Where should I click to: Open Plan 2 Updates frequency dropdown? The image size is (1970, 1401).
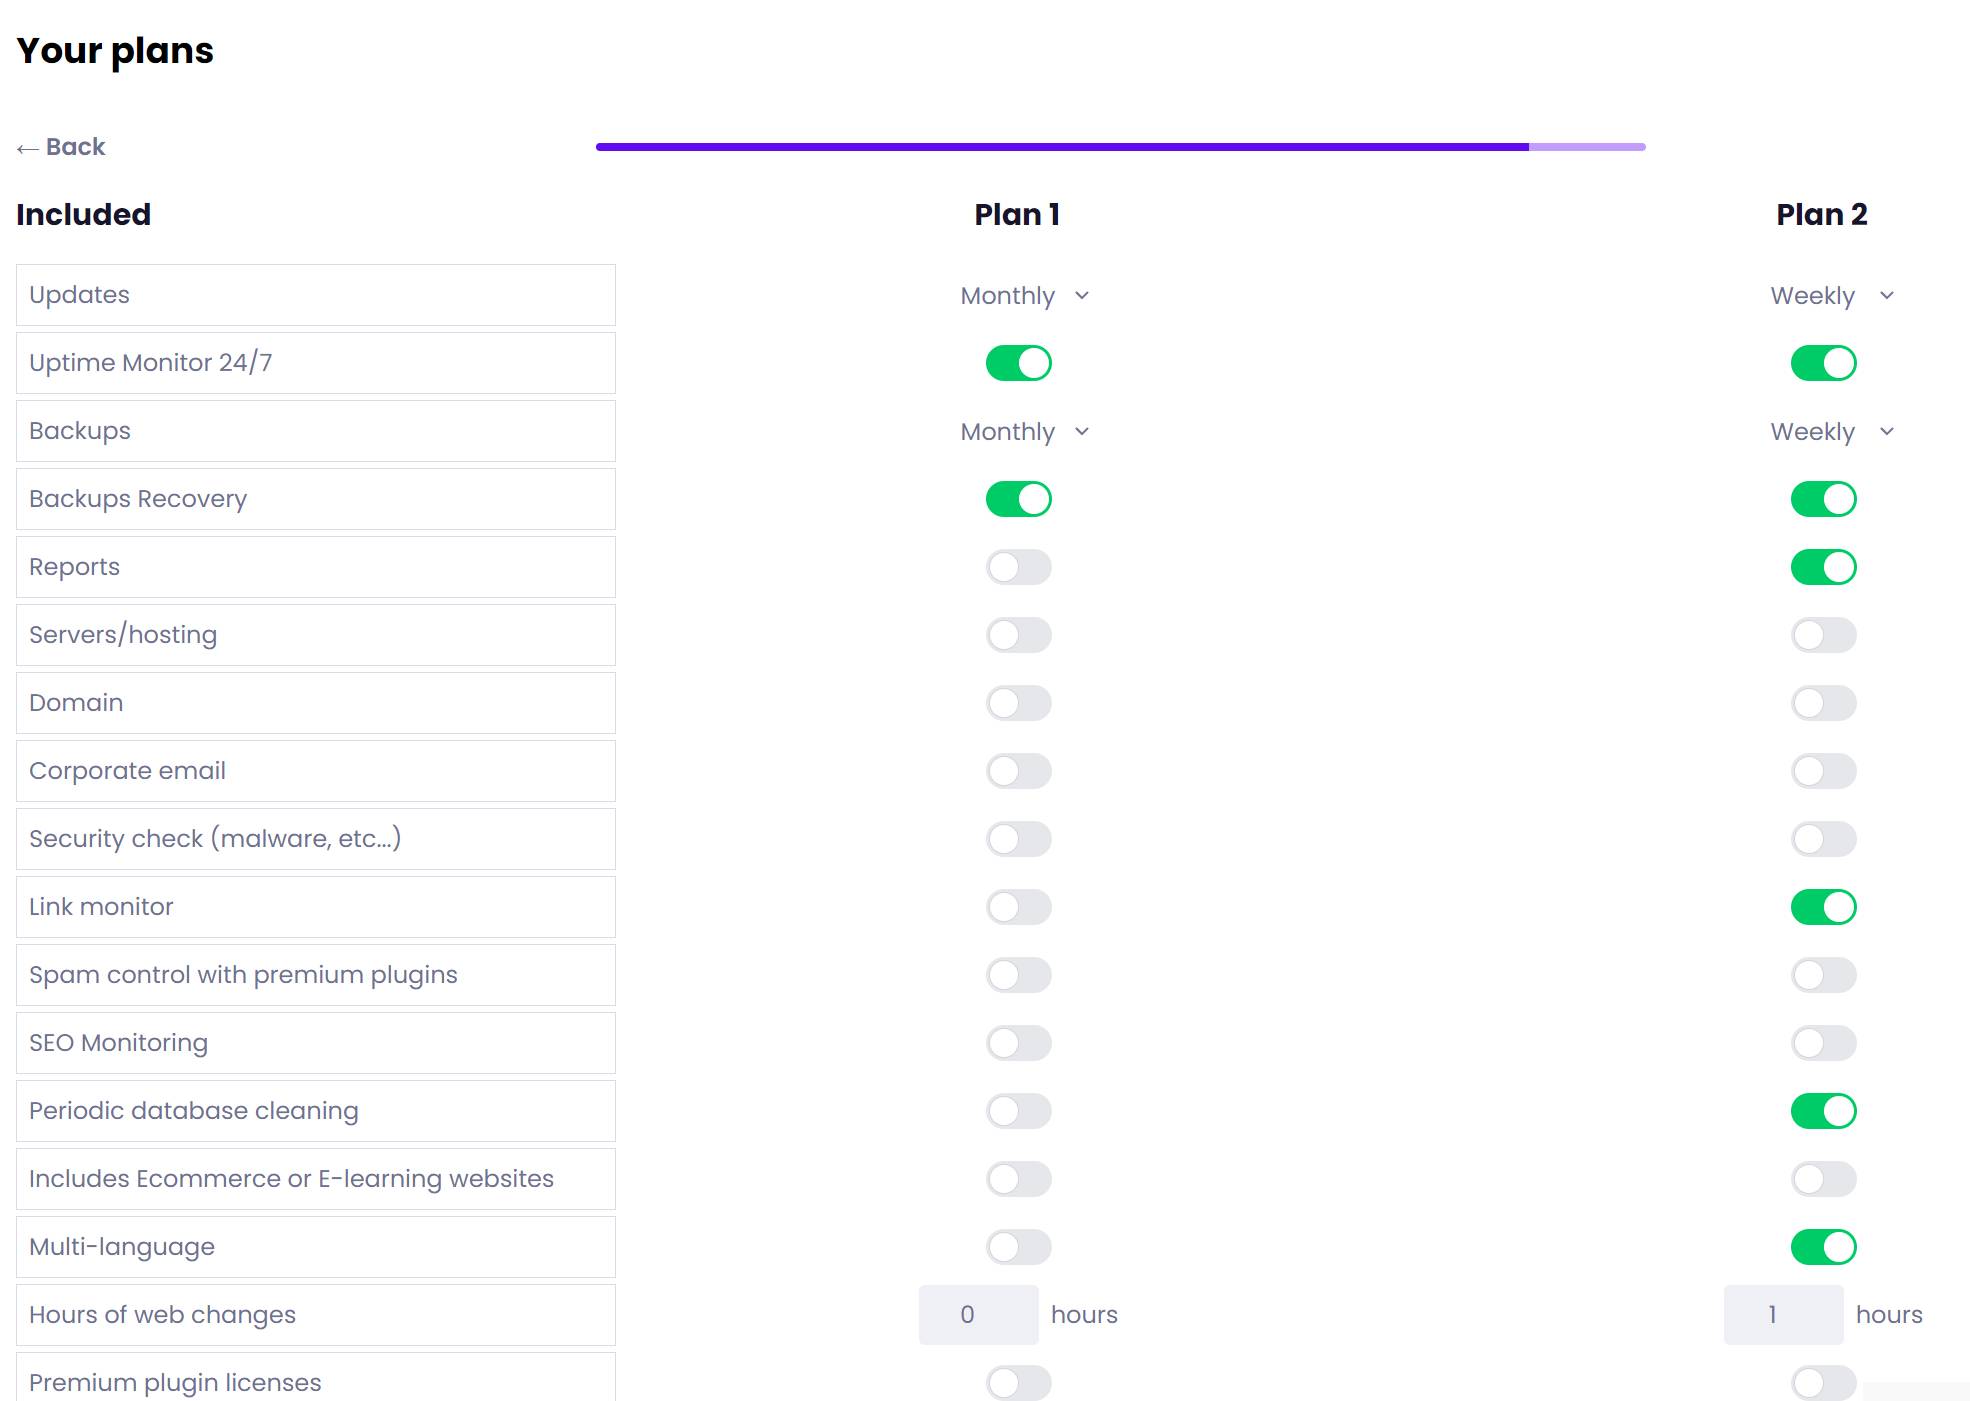1831,296
